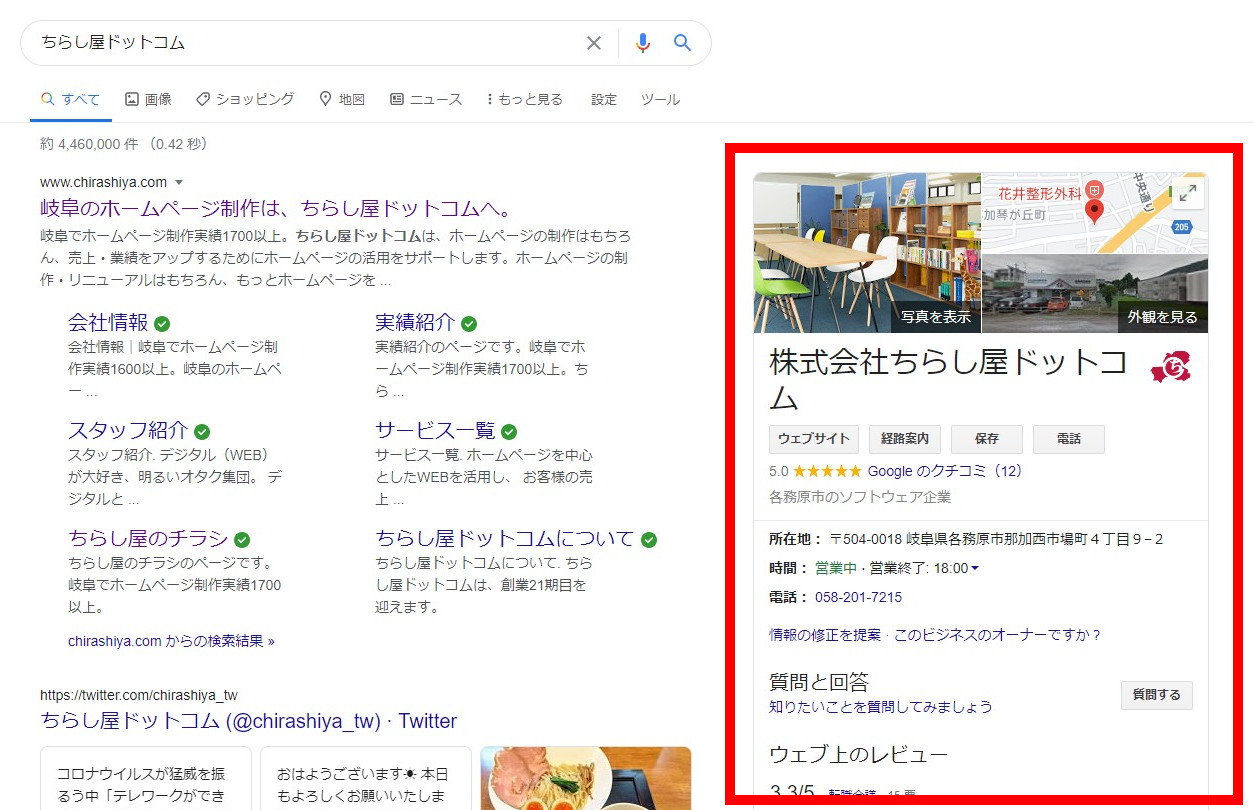
Task: Select the すべて tab
Action: click(70, 99)
